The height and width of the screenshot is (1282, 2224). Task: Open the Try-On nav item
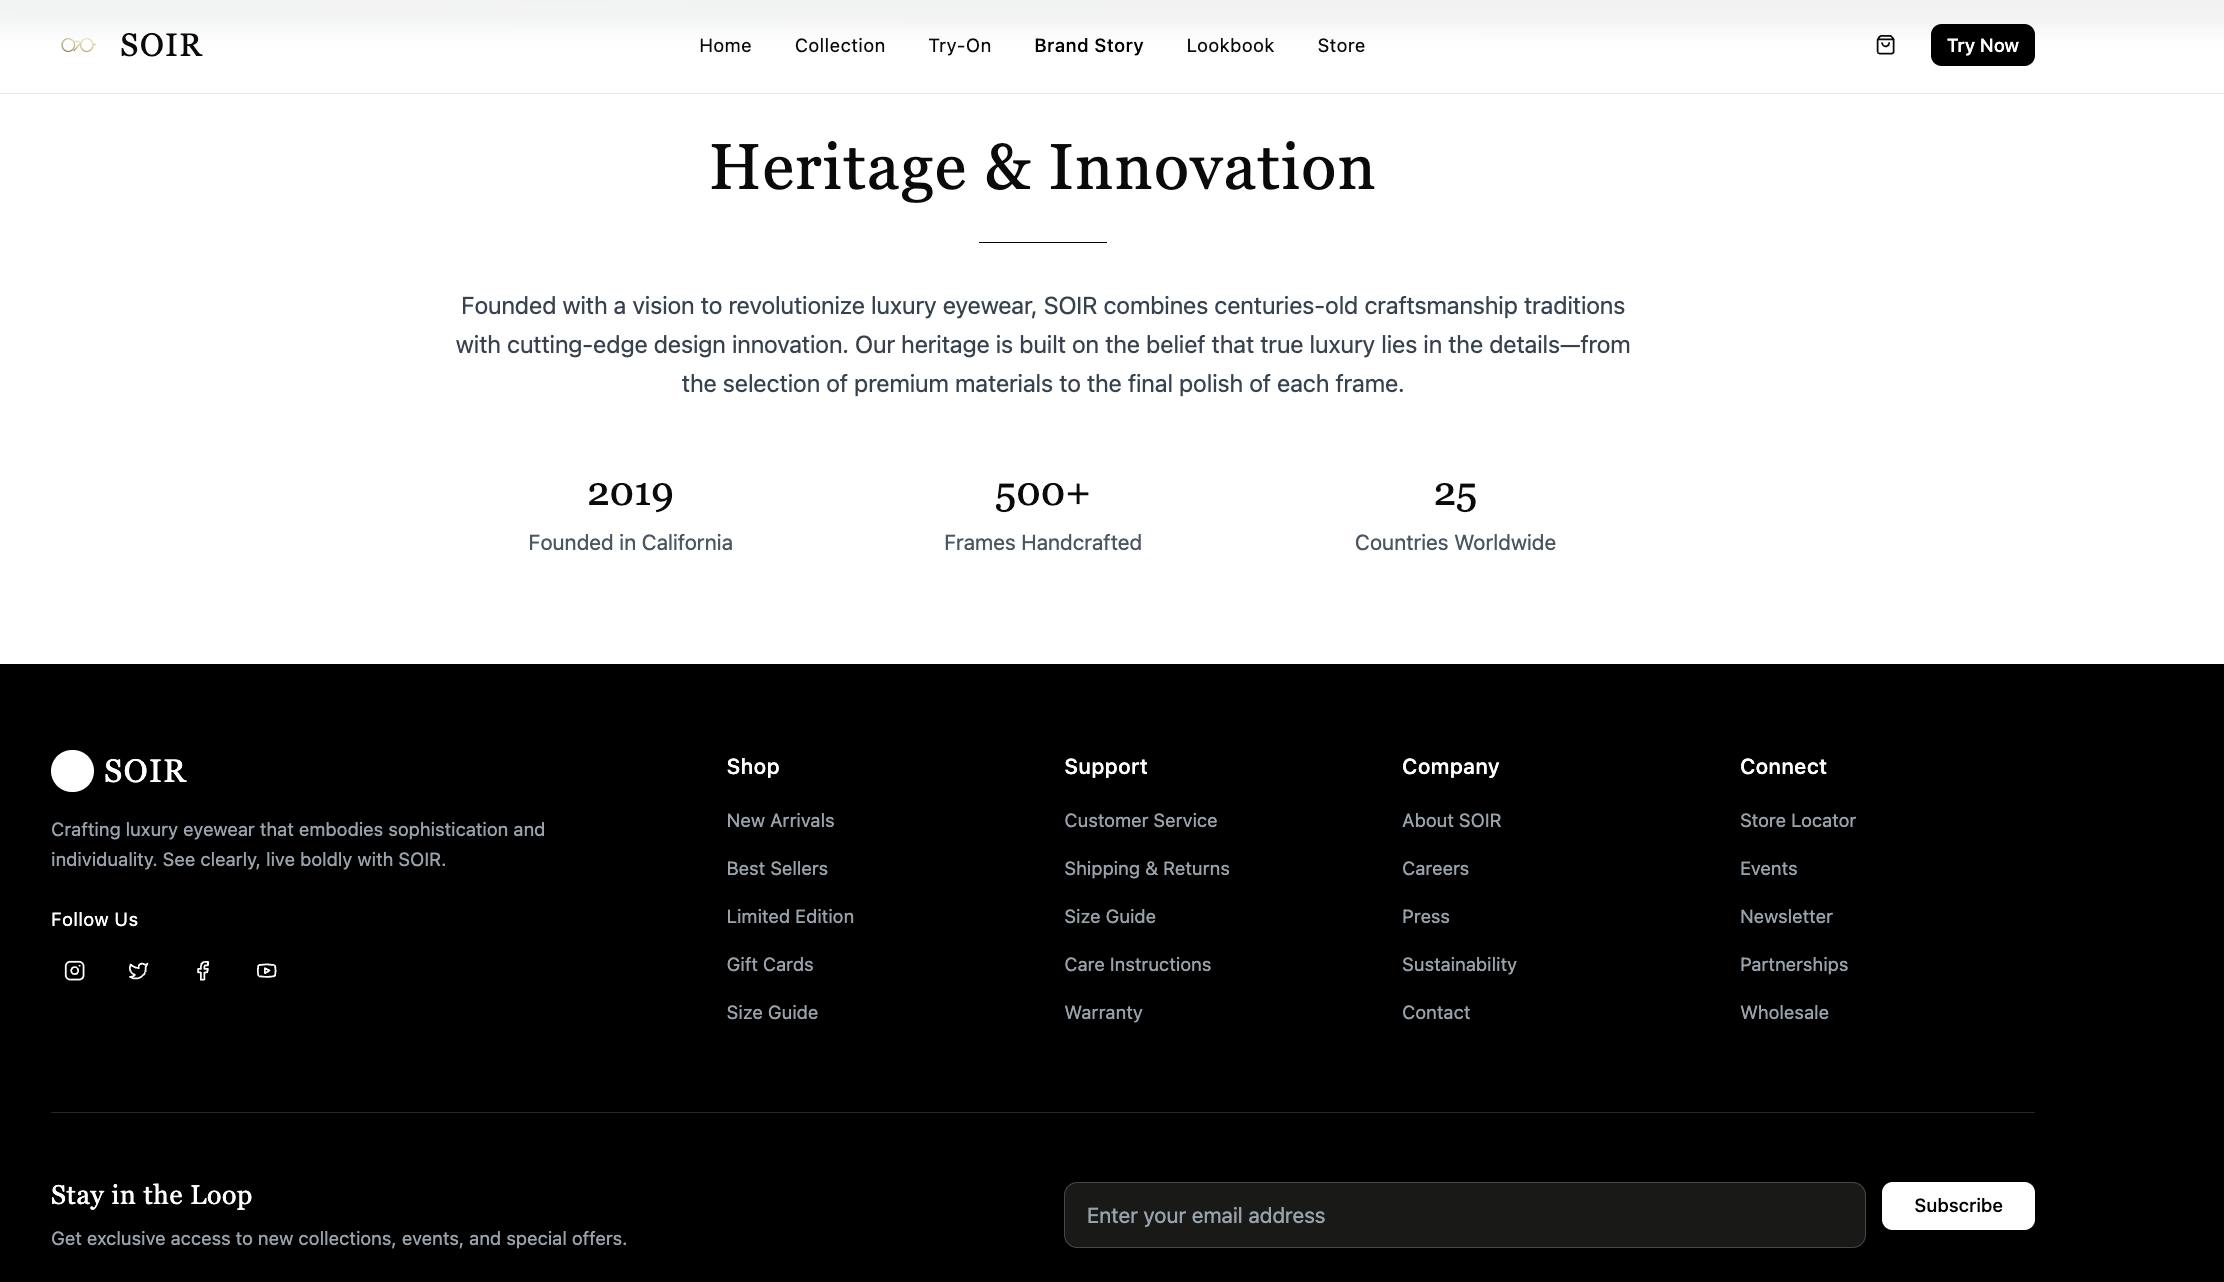[x=959, y=46]
